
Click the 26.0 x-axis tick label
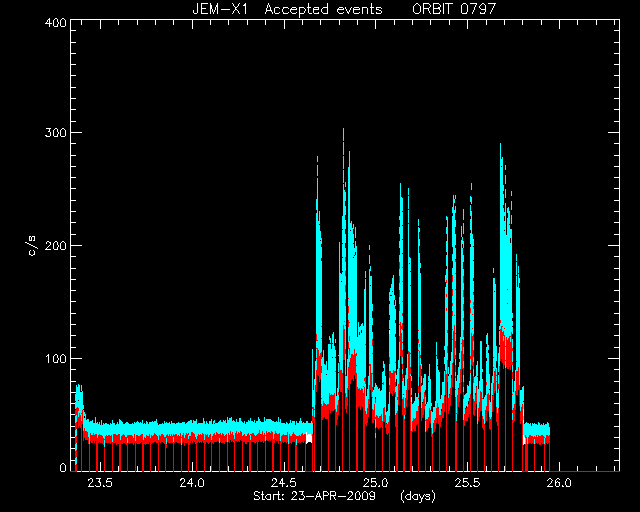(x=559, y=483)
